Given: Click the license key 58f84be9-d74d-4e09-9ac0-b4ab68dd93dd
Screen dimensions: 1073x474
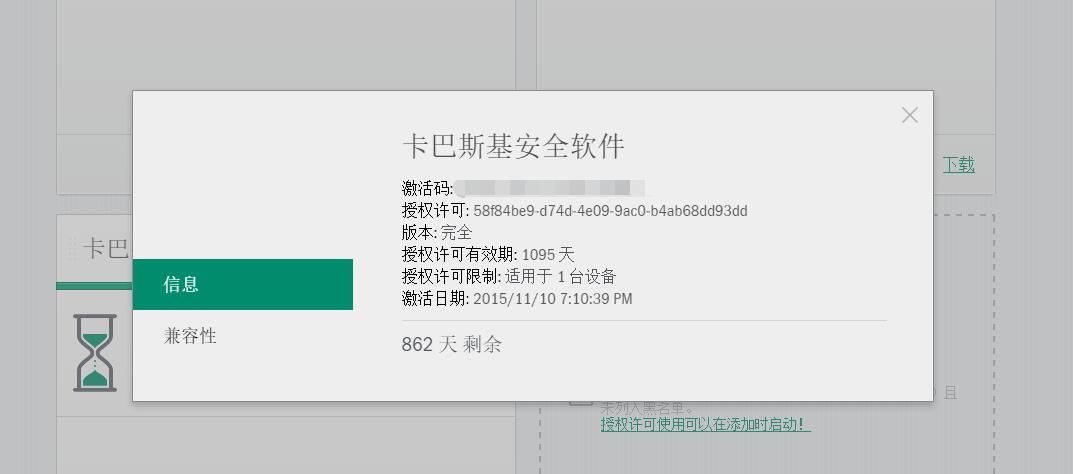Looking at the screenshot, I should pos(610,211).
